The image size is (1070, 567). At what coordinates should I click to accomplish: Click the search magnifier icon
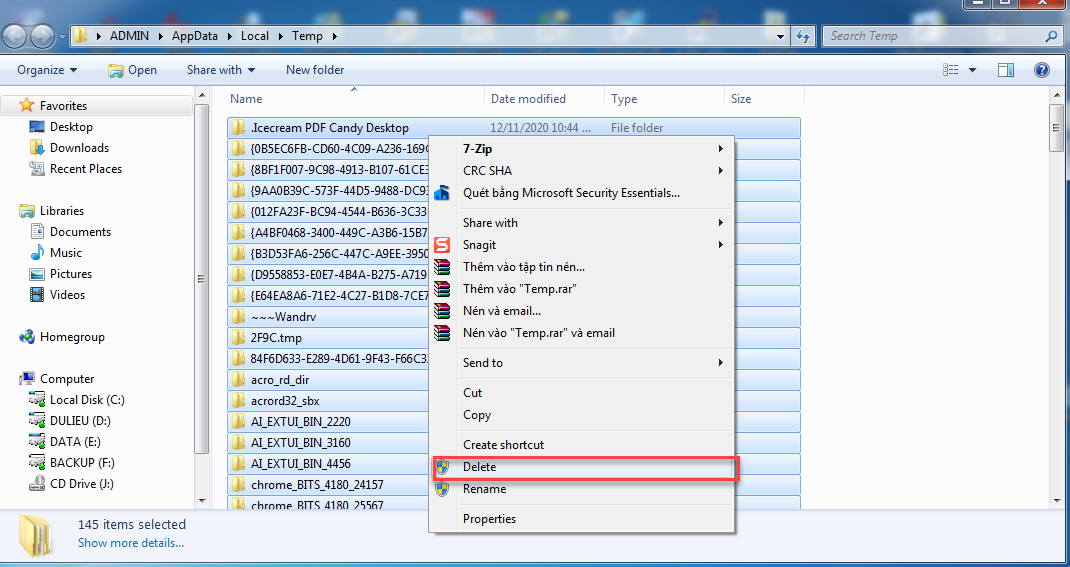1051,36
